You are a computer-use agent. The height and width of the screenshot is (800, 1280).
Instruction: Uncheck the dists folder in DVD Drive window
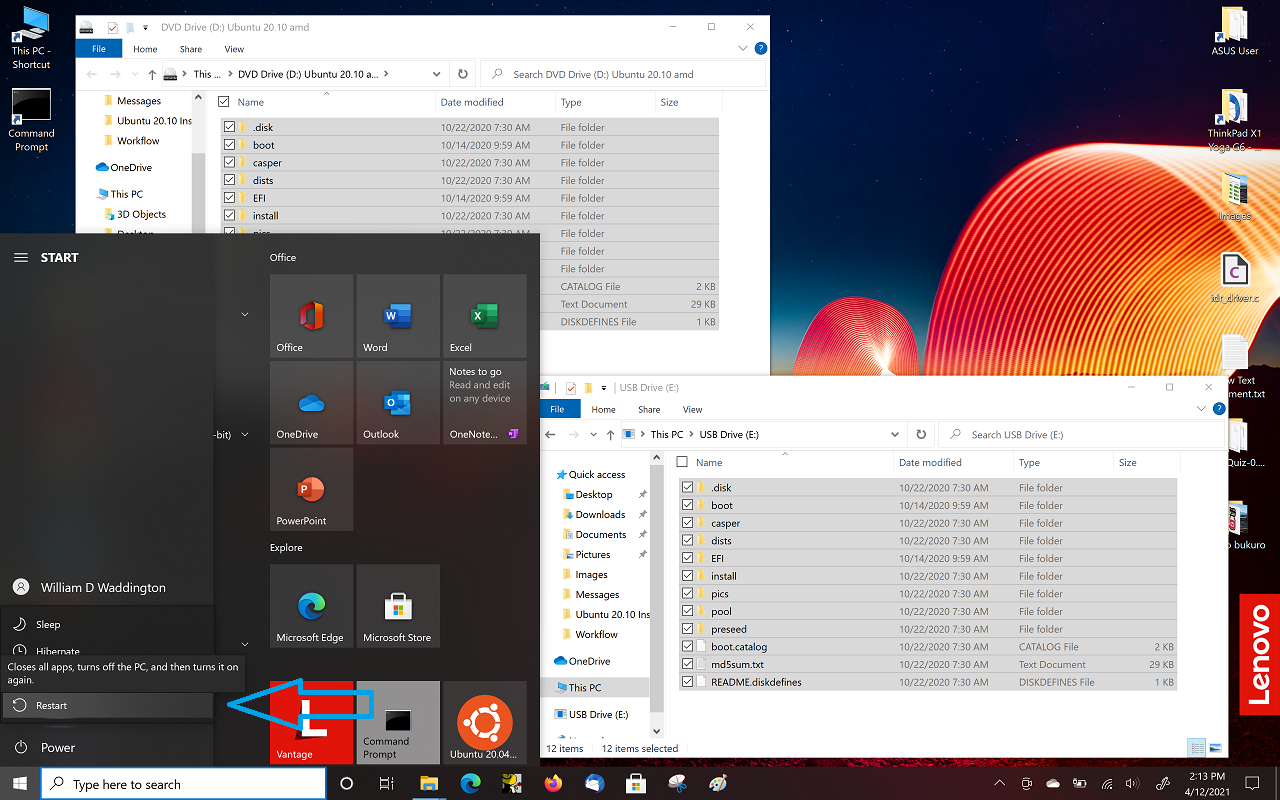click(x=229, y=180)
